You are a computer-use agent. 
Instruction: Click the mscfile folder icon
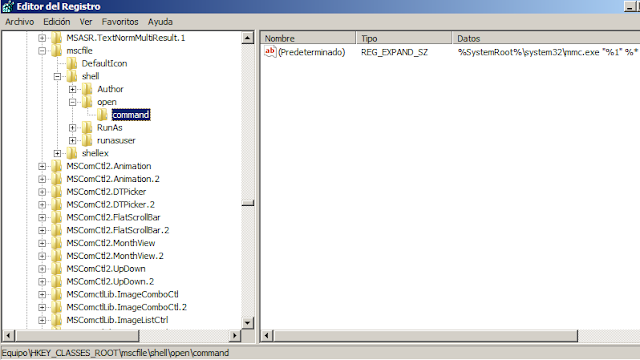click(x=56, y=51)
